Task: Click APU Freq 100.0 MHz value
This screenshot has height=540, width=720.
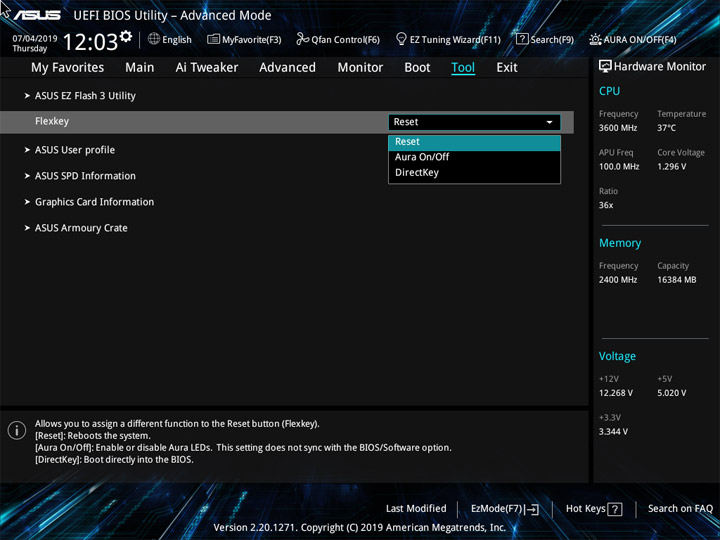Action: click(x=619, y=167)
